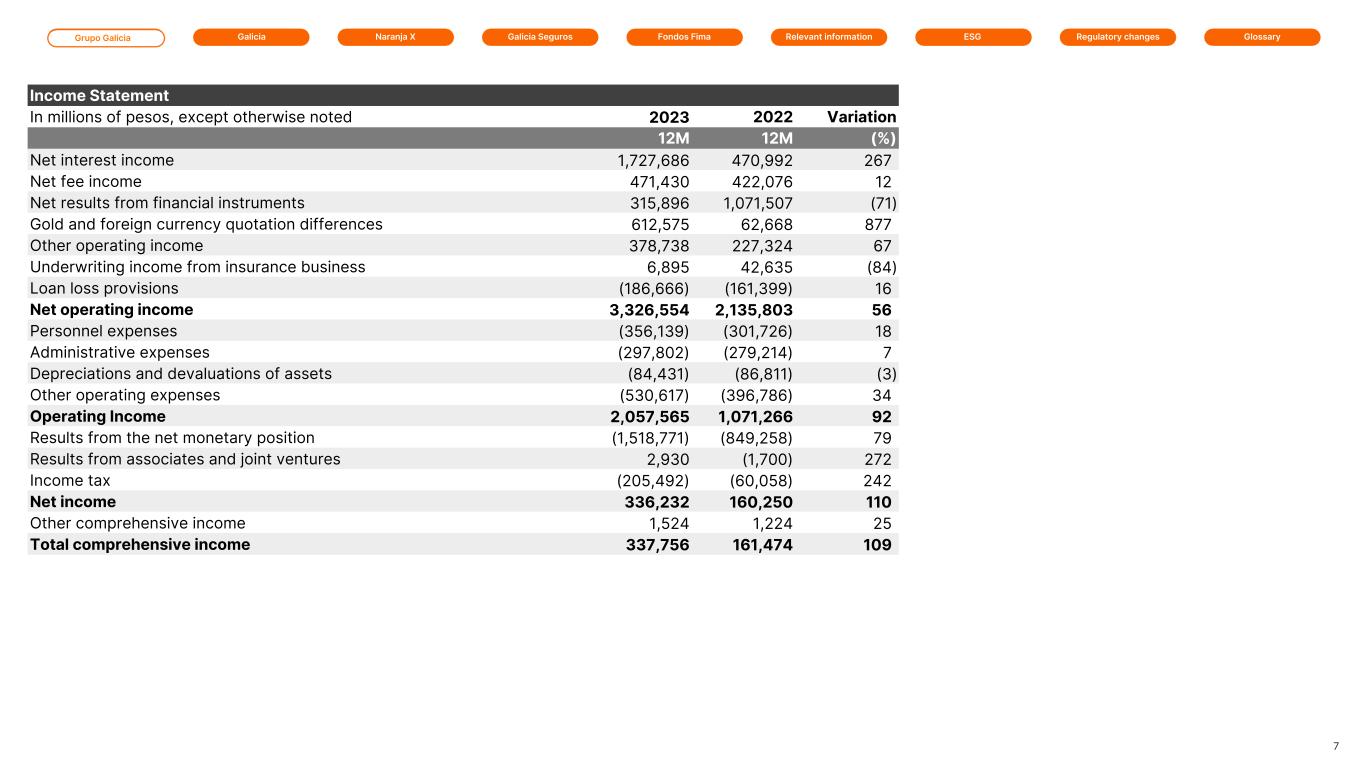This screenshot has width=1365, height=768.
Task: Open the Grupo Galicia tab
Action: click(106, 38)
